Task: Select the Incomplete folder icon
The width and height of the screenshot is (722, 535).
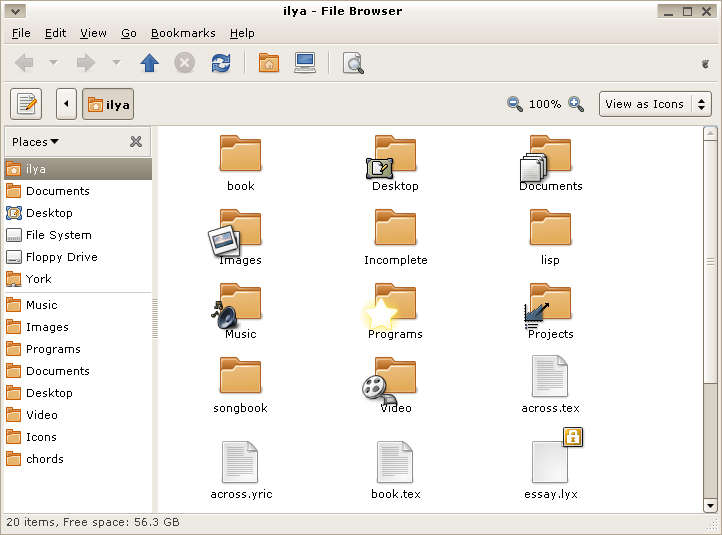Action: click(396, 228)
